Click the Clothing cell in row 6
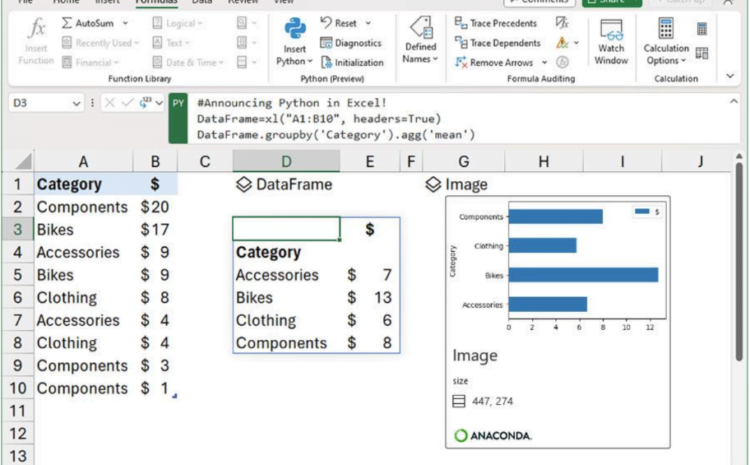The image size is (750, 465). click(83, 298)
